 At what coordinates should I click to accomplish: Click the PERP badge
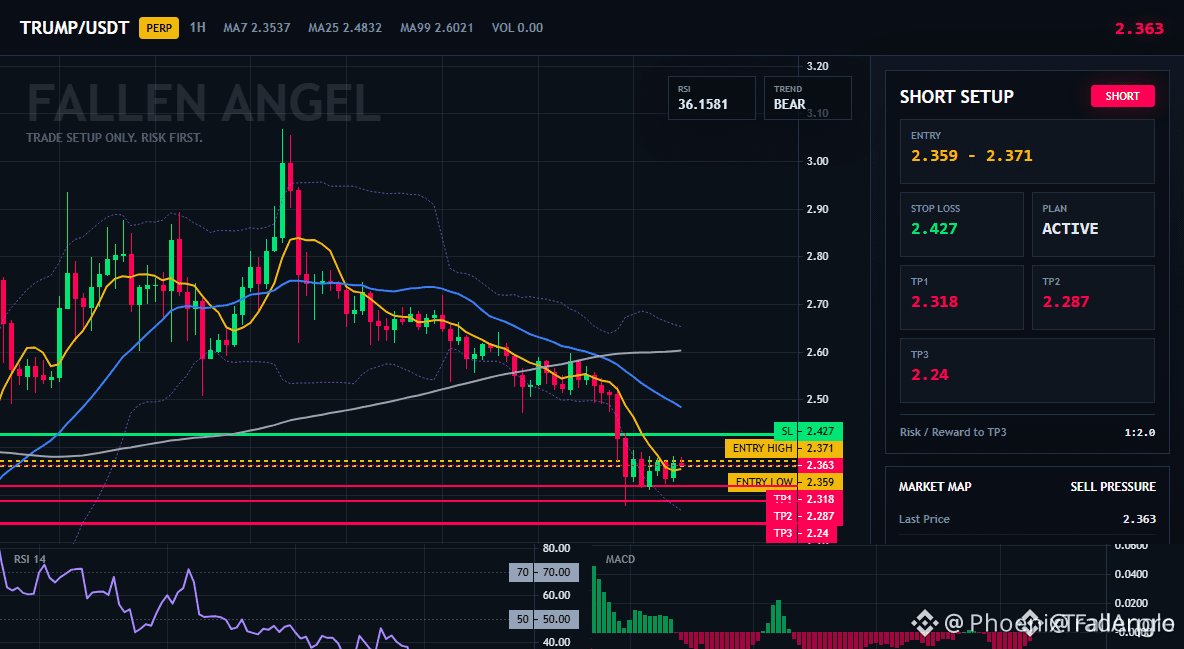pos(159,28)
